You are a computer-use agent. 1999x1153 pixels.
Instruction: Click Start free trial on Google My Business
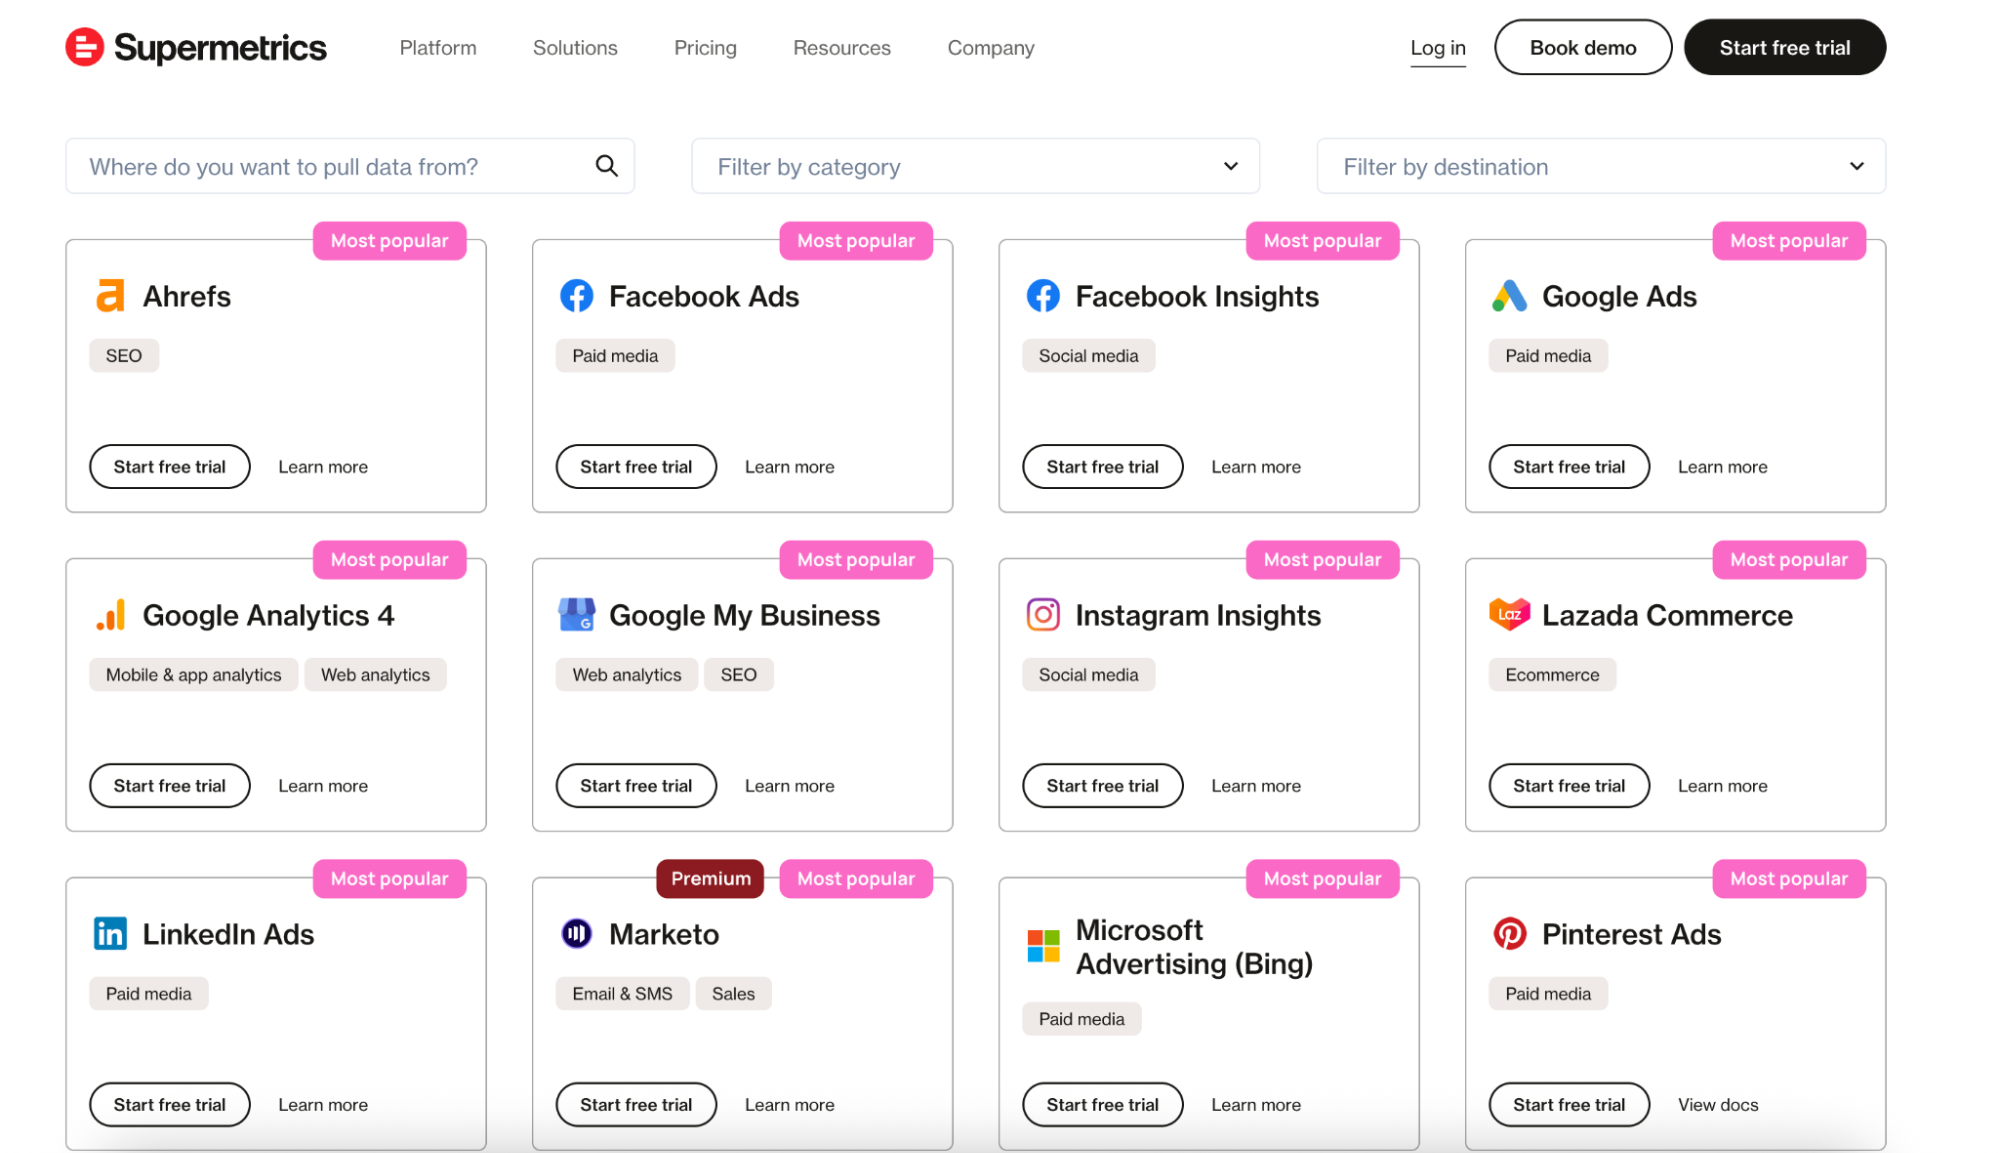(636, 785)
